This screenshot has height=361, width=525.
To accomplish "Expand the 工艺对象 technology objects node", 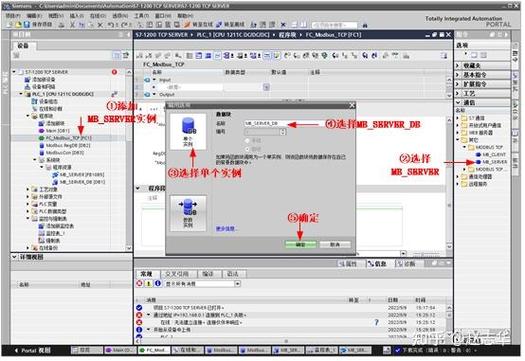I will [28, 190].
